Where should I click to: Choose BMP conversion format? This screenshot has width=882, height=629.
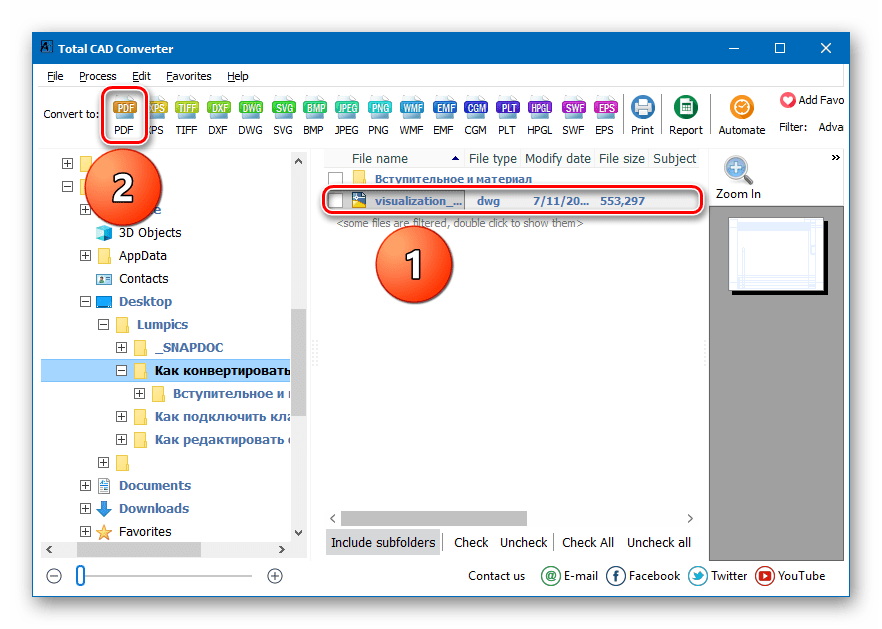[x=314, y=116]
